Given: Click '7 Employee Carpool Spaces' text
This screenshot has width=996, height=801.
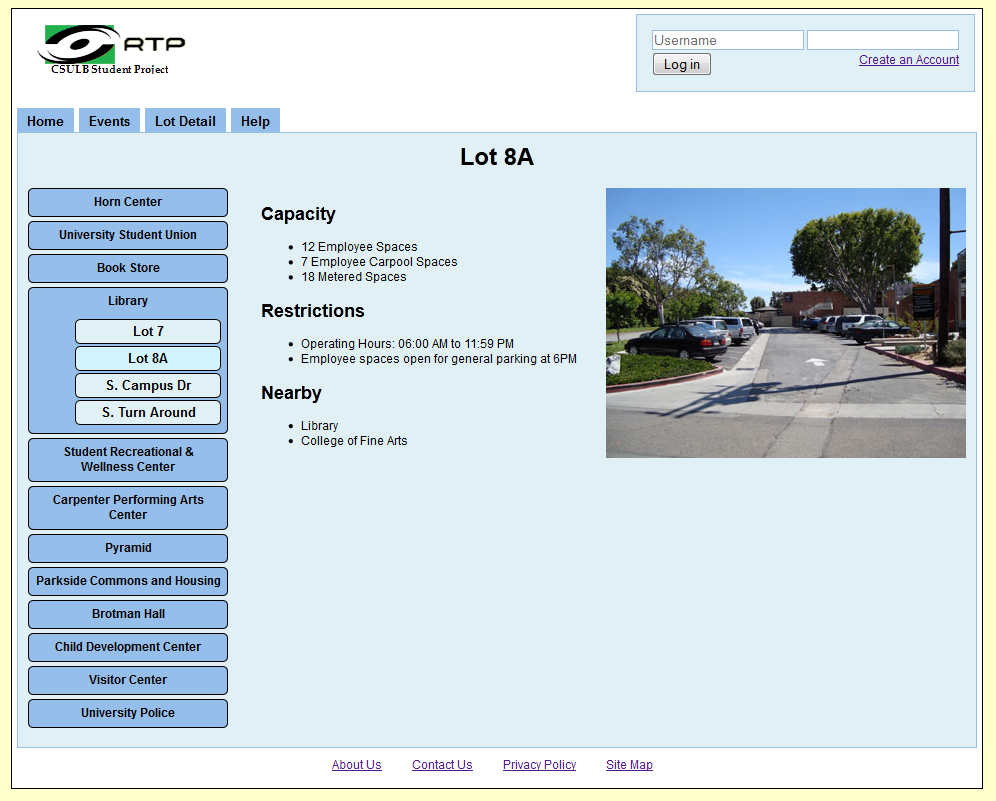Looking at the screenshot, I should pyautogui.click(x=379, y=262).
